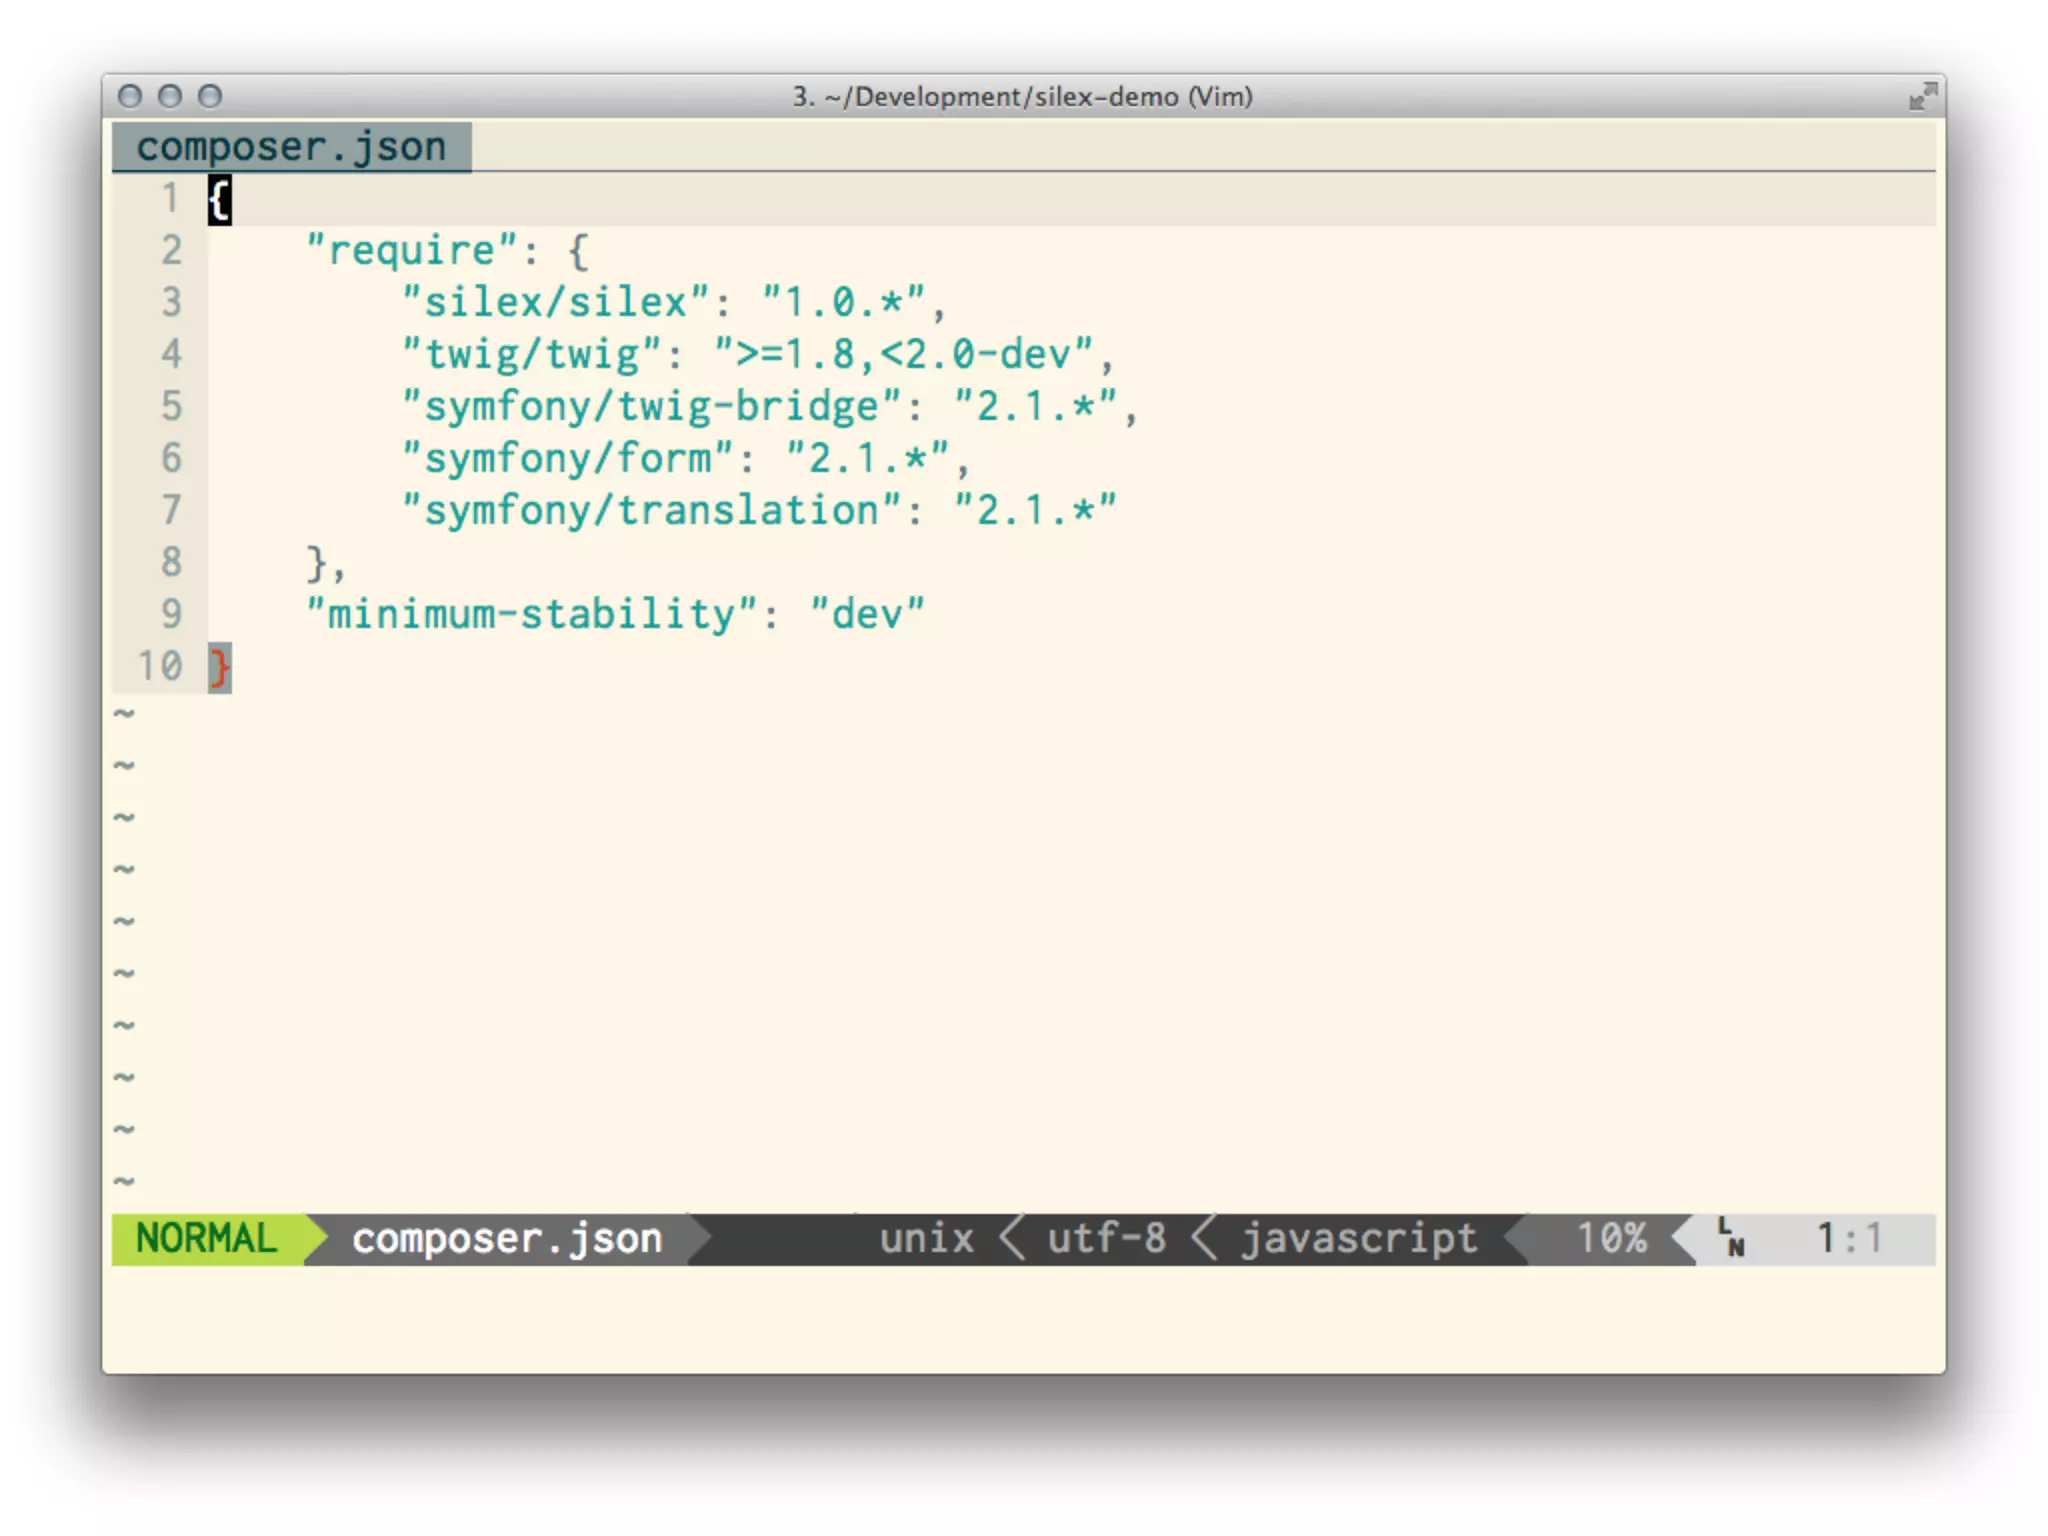This screenshot has width=2048, height=1536.
Task: Click the unix file format segment
Action: 926,1238
